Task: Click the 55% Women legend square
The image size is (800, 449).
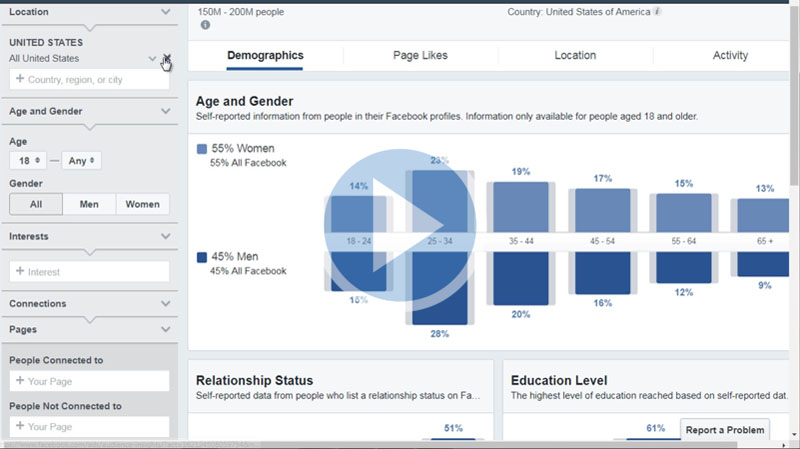Action: 202,149
